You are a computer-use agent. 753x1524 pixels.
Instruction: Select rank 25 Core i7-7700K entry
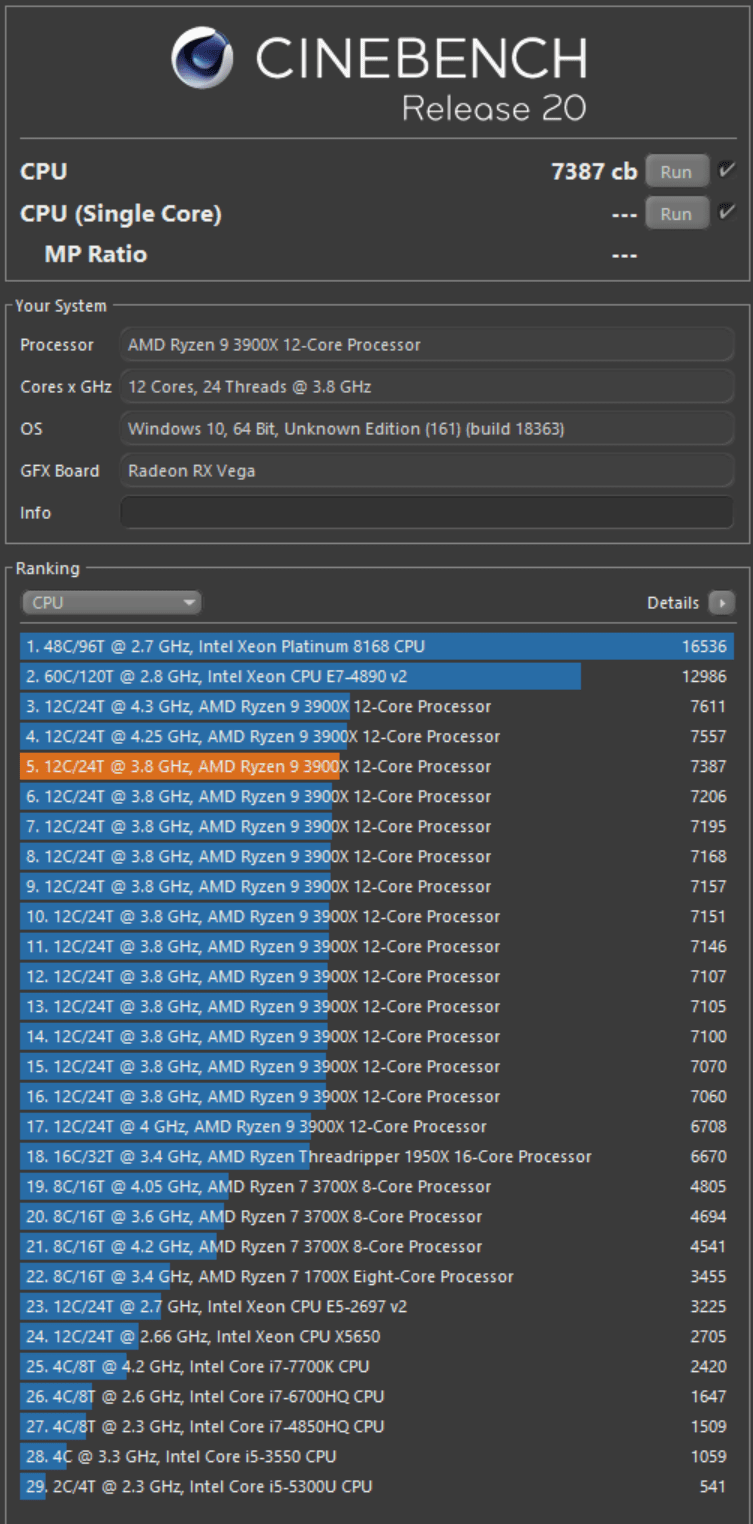pyautogui.click(x=377, y=1366)
